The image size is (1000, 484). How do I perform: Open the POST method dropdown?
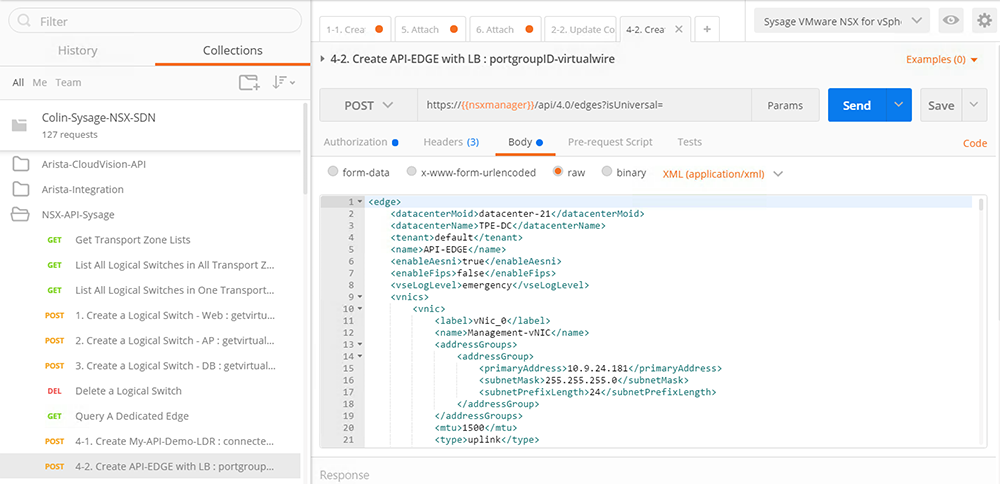368,105
